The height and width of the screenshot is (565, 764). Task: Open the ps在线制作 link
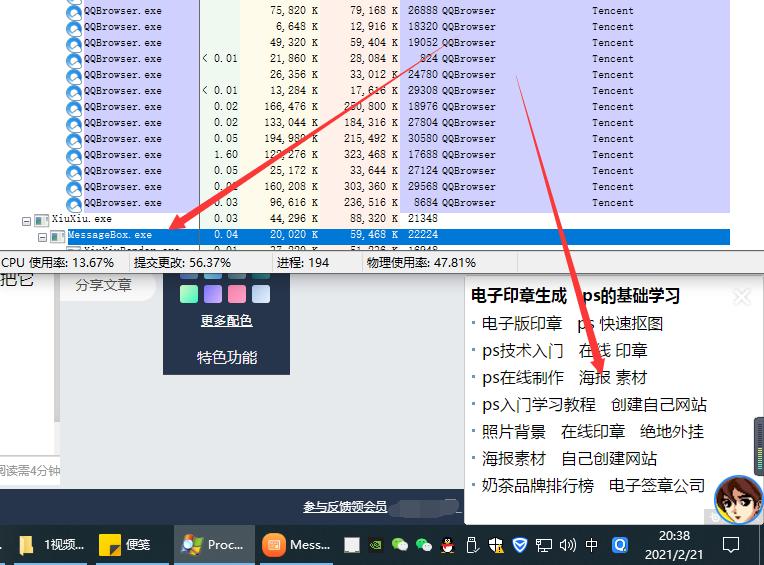click(523, 378)
